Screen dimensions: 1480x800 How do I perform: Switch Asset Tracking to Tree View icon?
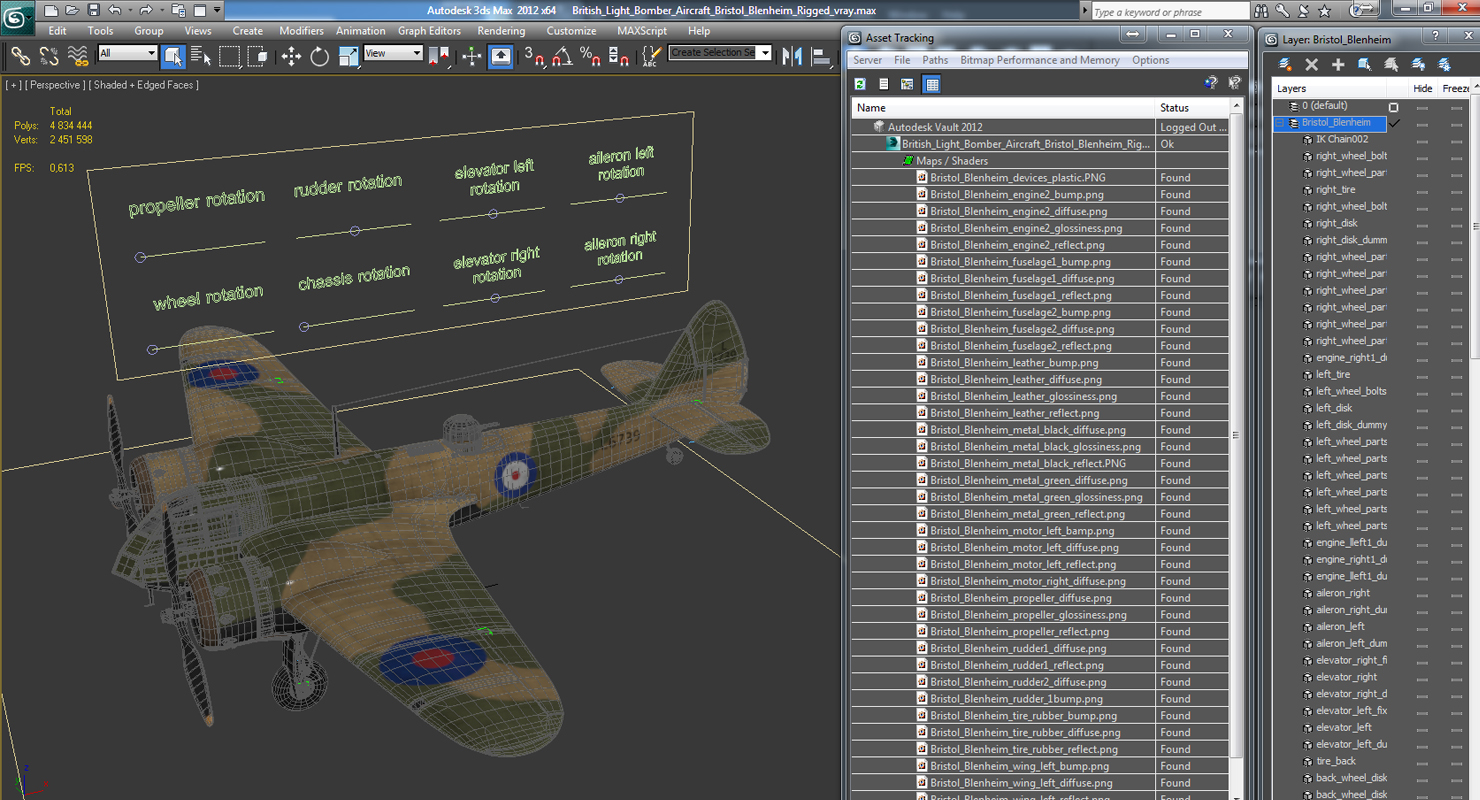point(907,84)
